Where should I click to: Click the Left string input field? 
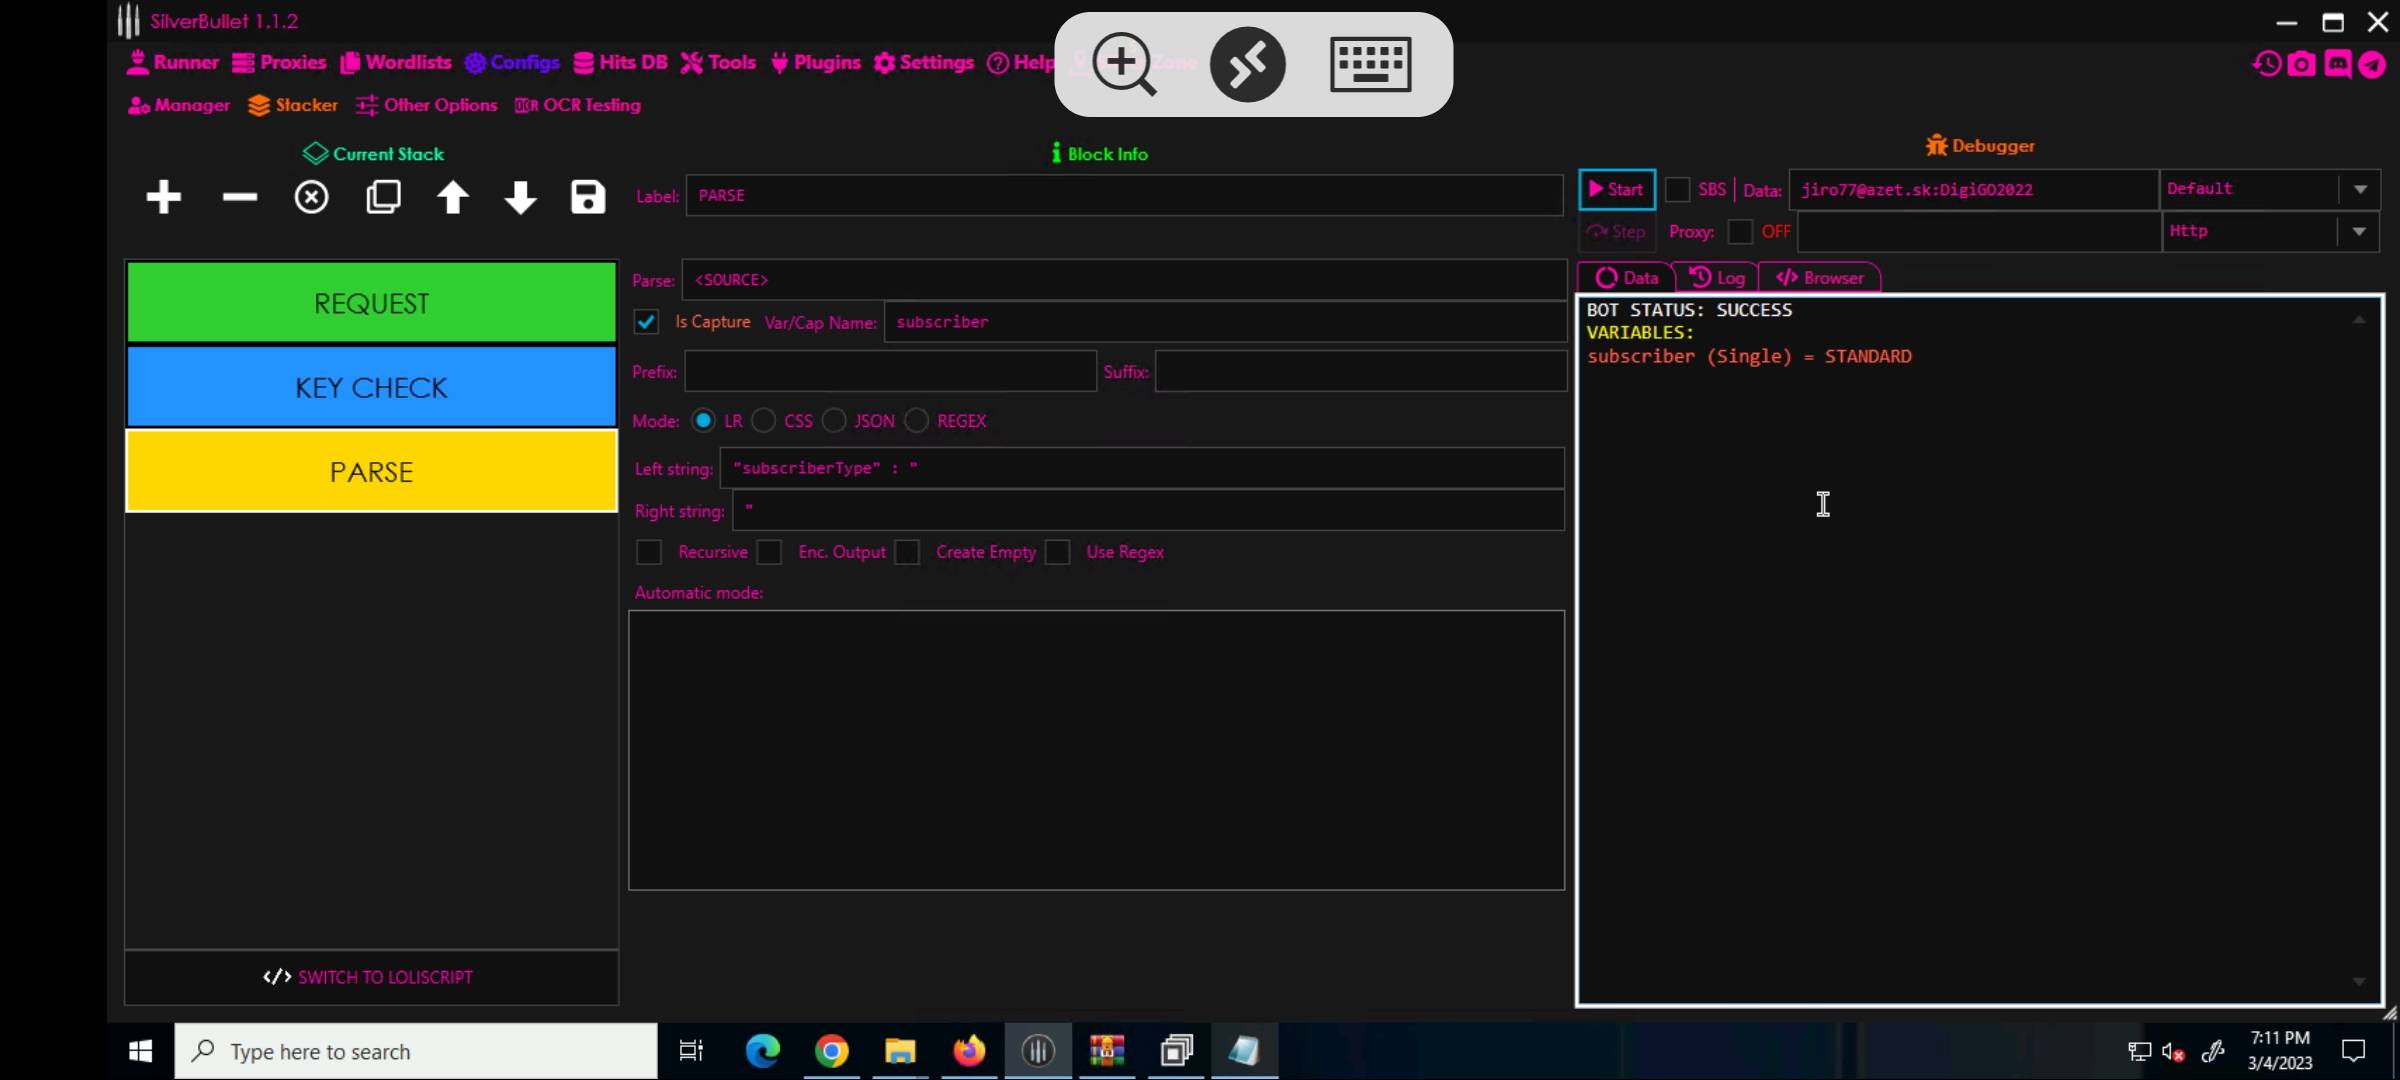tap(1141, 468)
